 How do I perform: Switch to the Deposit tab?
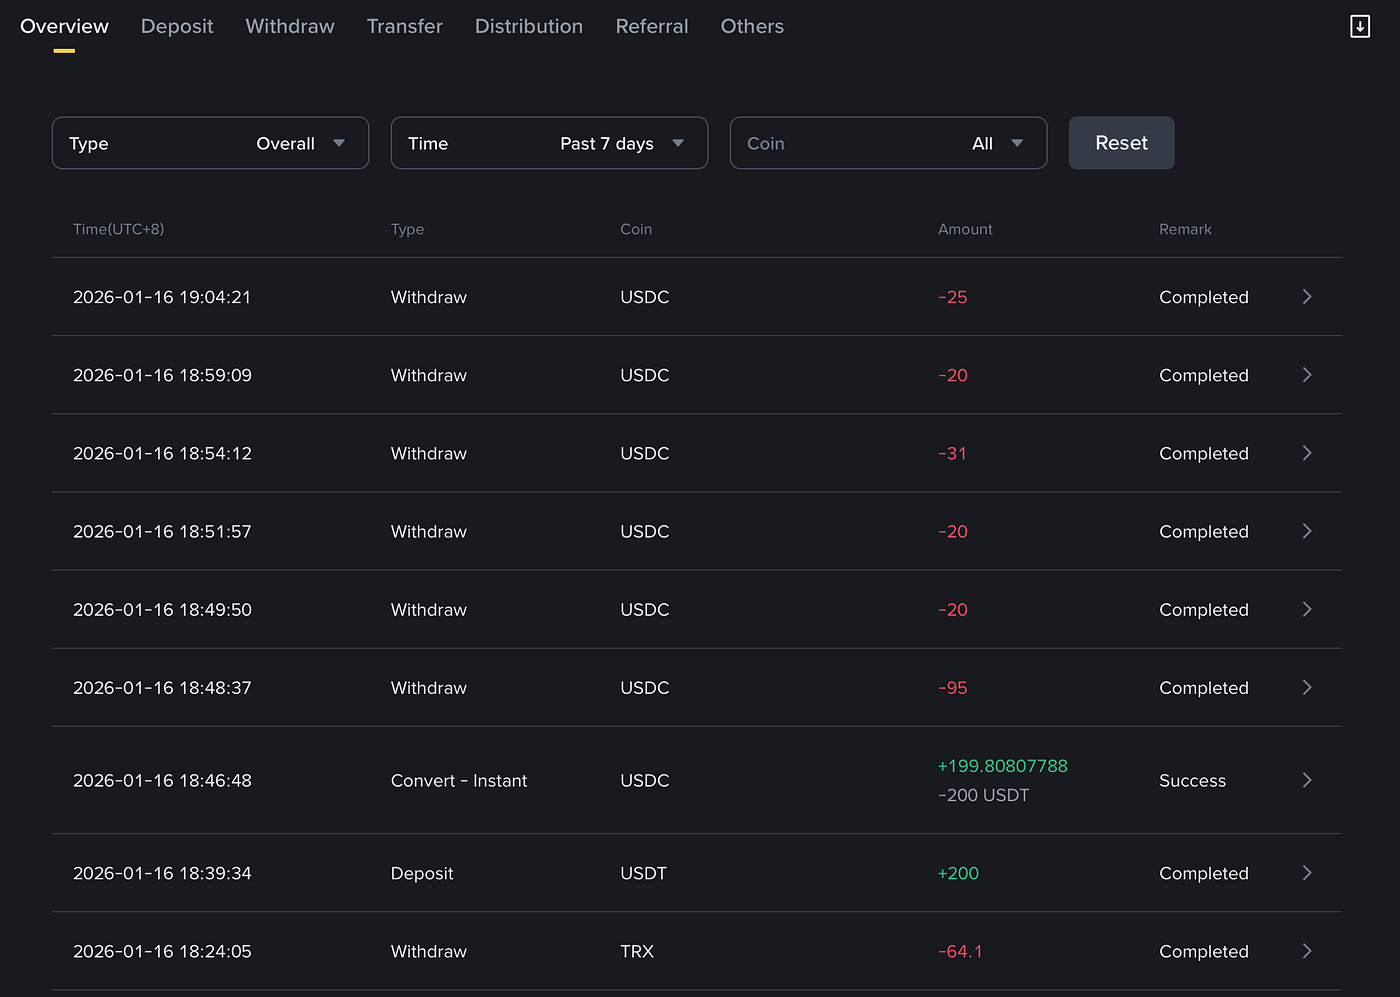coord(177,27)
